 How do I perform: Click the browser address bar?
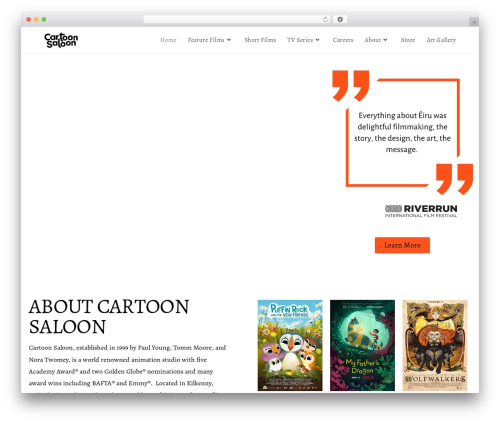click(237, 20)
